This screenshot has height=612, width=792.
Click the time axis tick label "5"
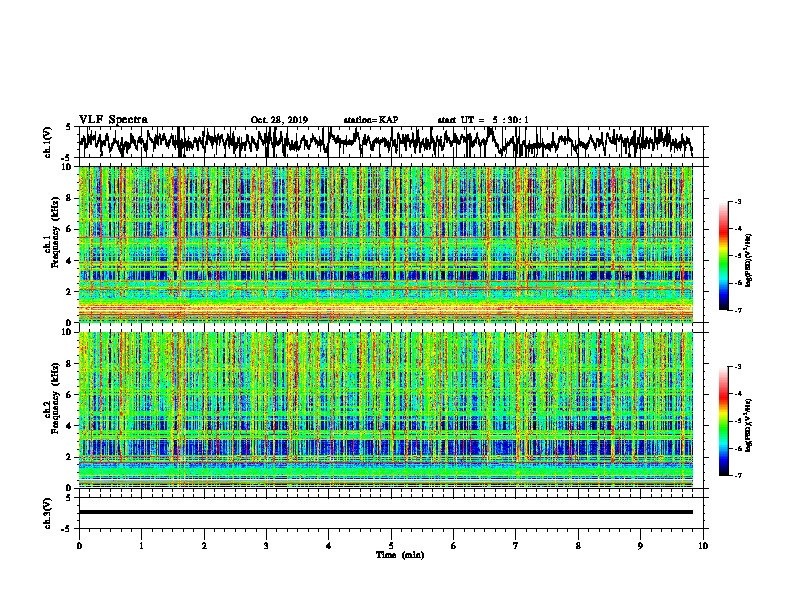[x=391, y=546]
